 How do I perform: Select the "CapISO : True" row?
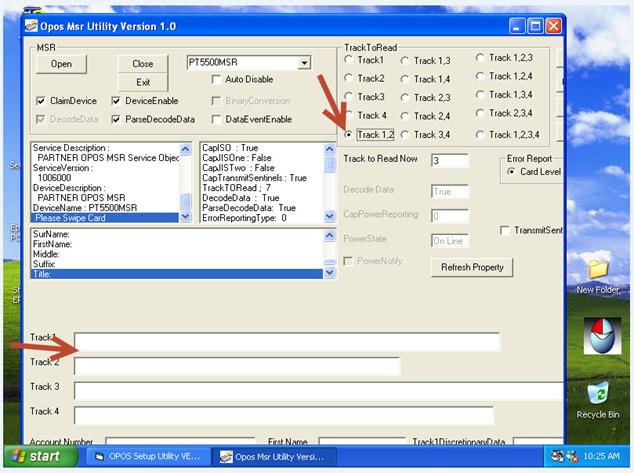(x=262, y=148)
